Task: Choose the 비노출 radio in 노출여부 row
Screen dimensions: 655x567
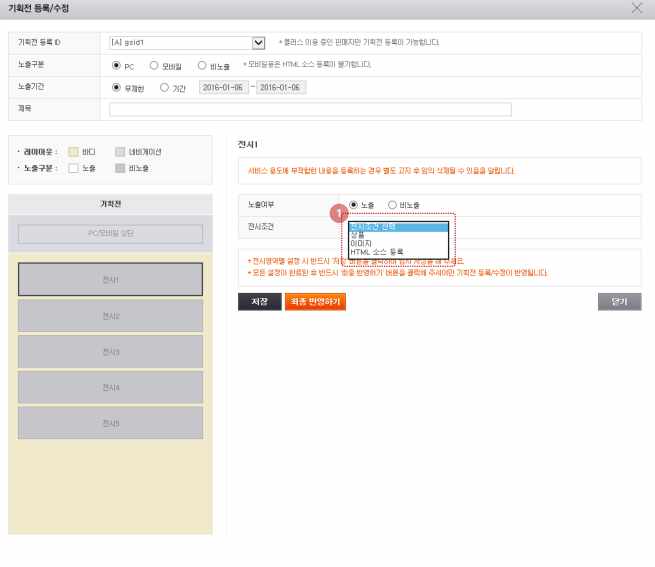Action: click(392, 205)
